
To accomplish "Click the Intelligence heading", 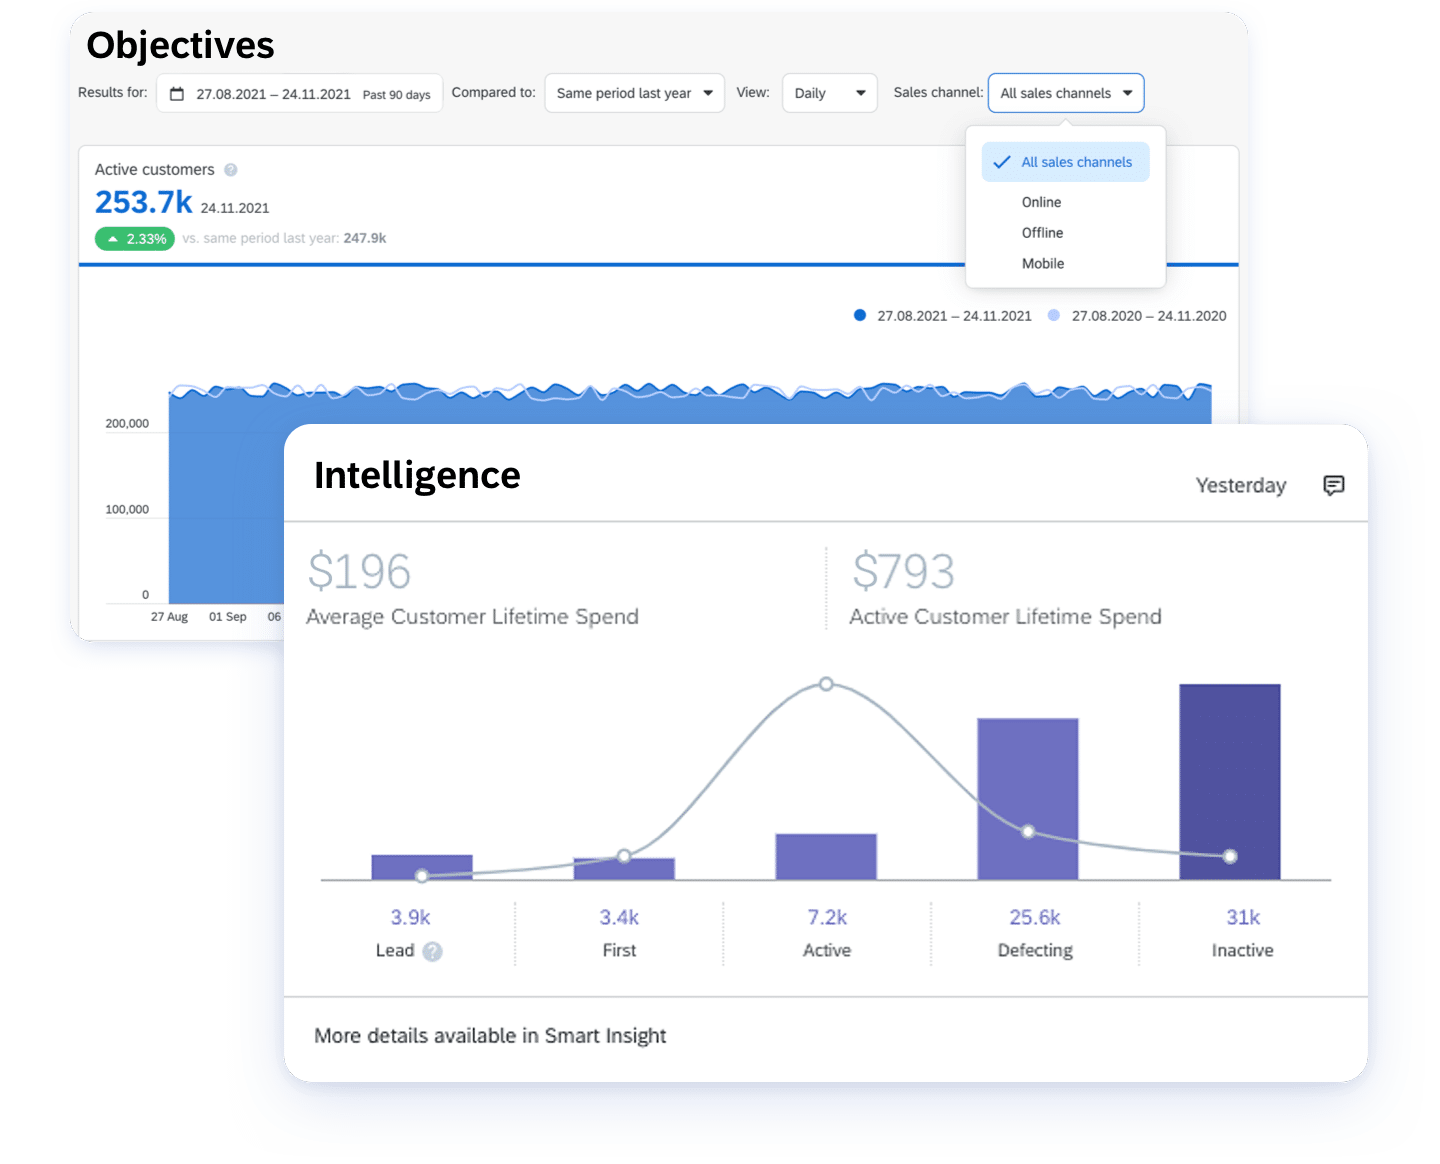I will tap(417, 476).
